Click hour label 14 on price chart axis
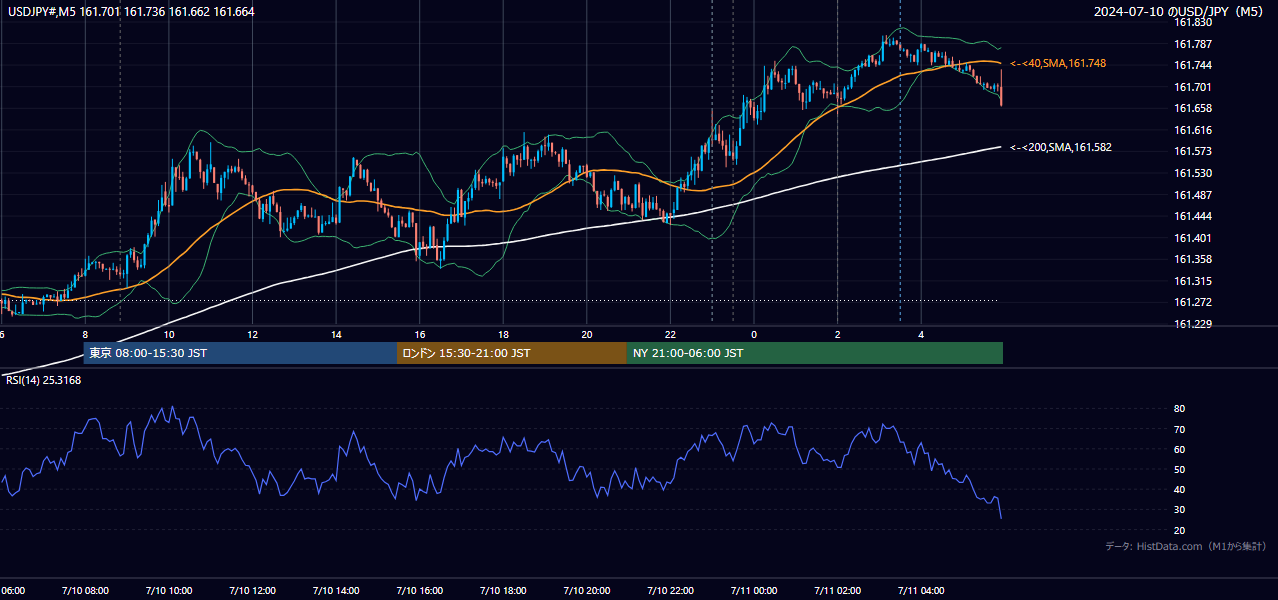 coord(336,334)
